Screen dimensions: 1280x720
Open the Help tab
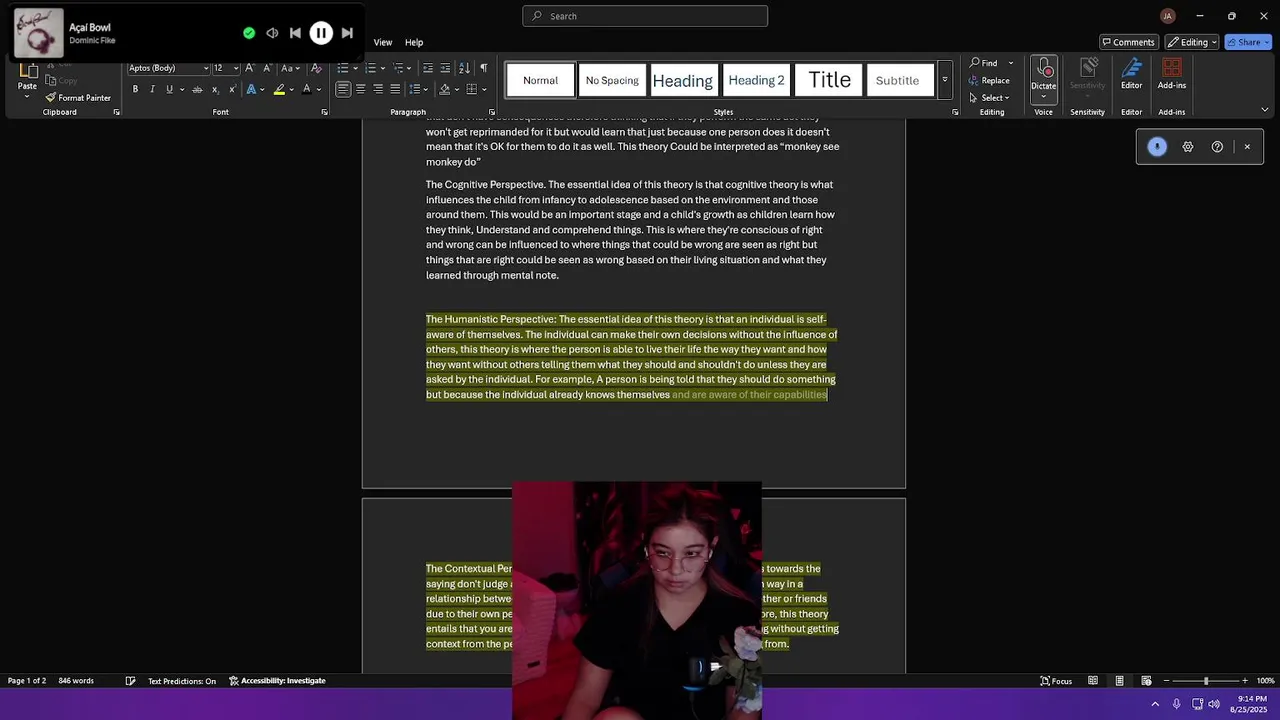414,42
